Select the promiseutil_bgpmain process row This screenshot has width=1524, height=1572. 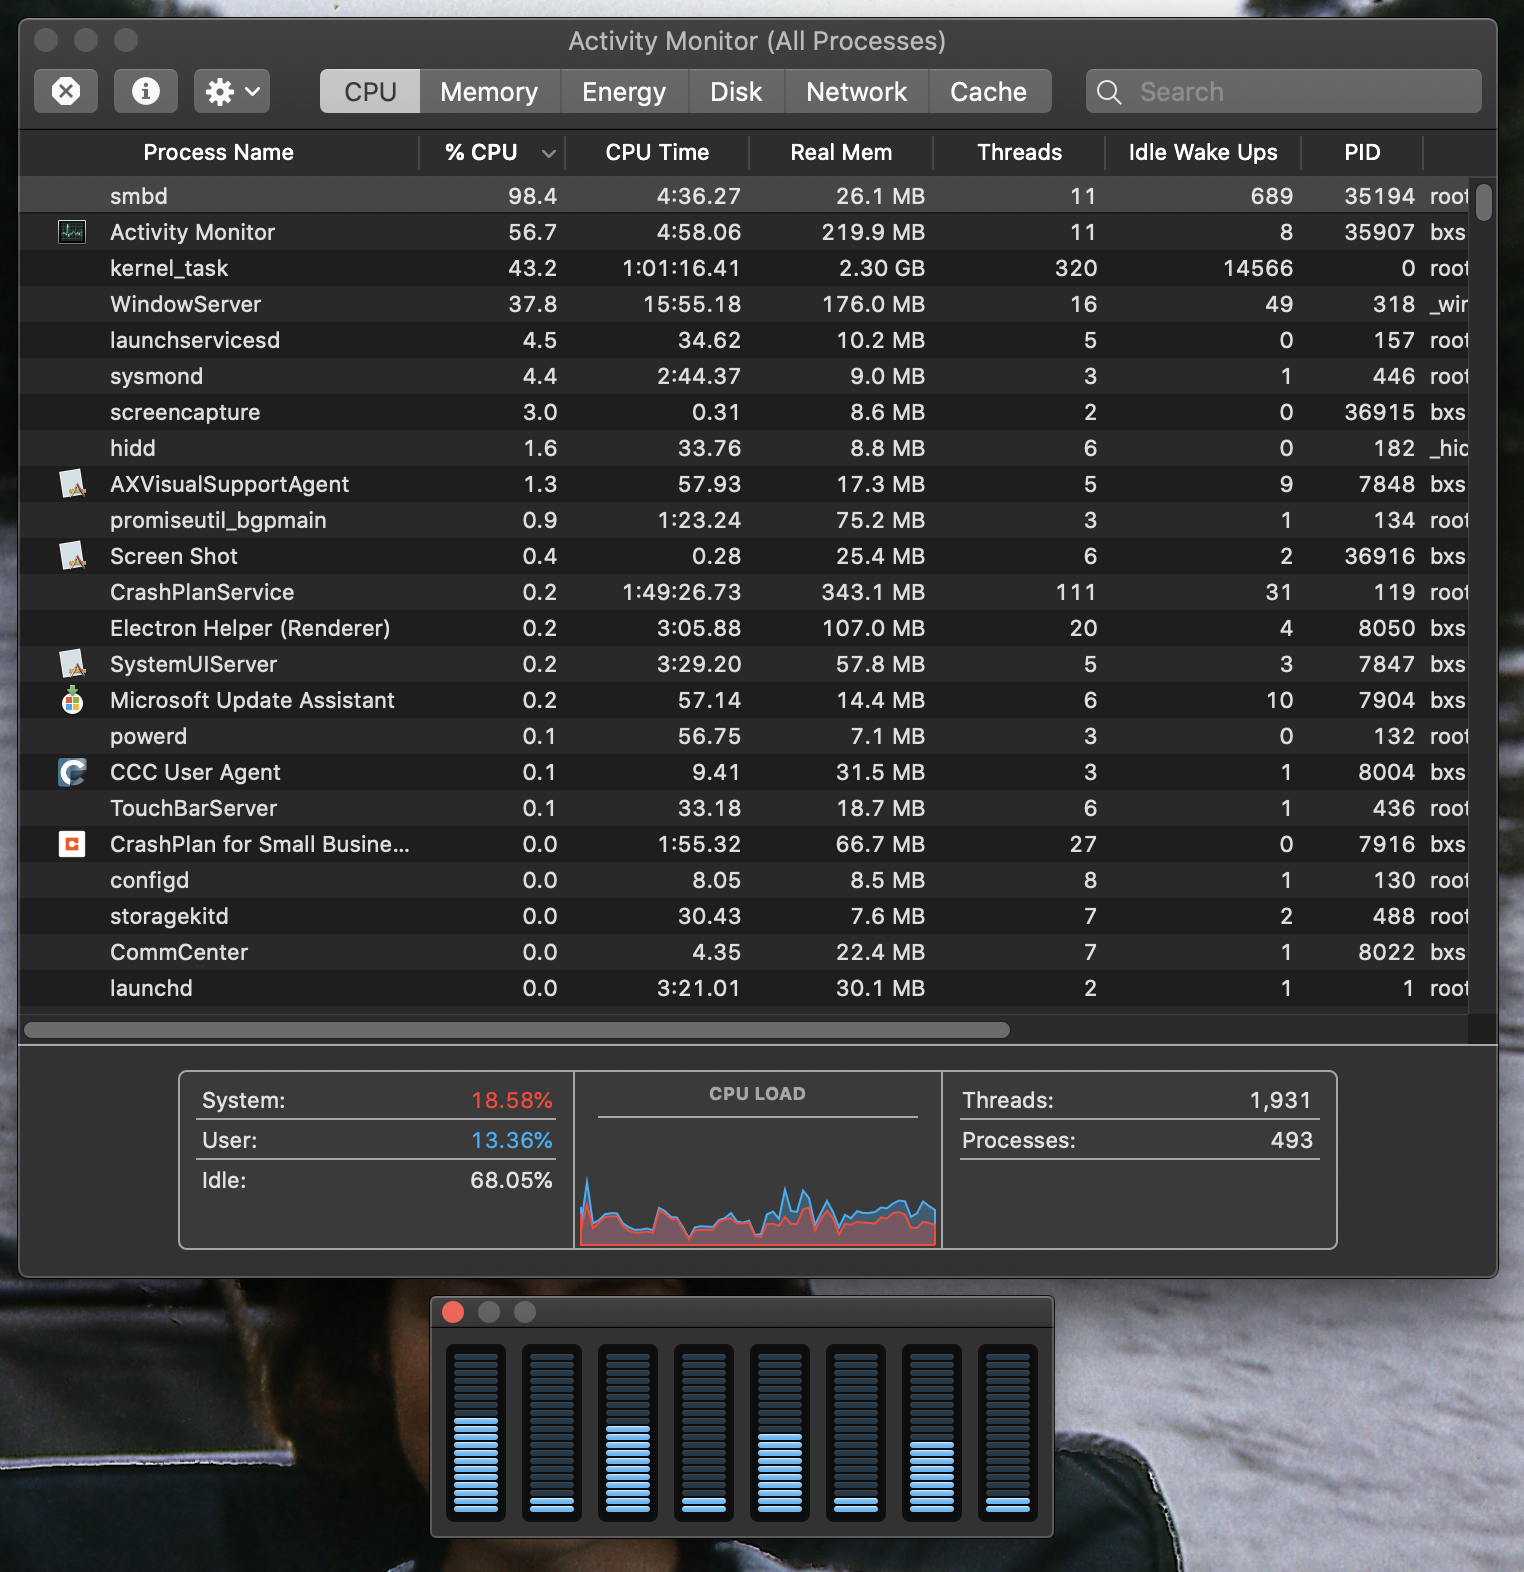pos(744,520)
